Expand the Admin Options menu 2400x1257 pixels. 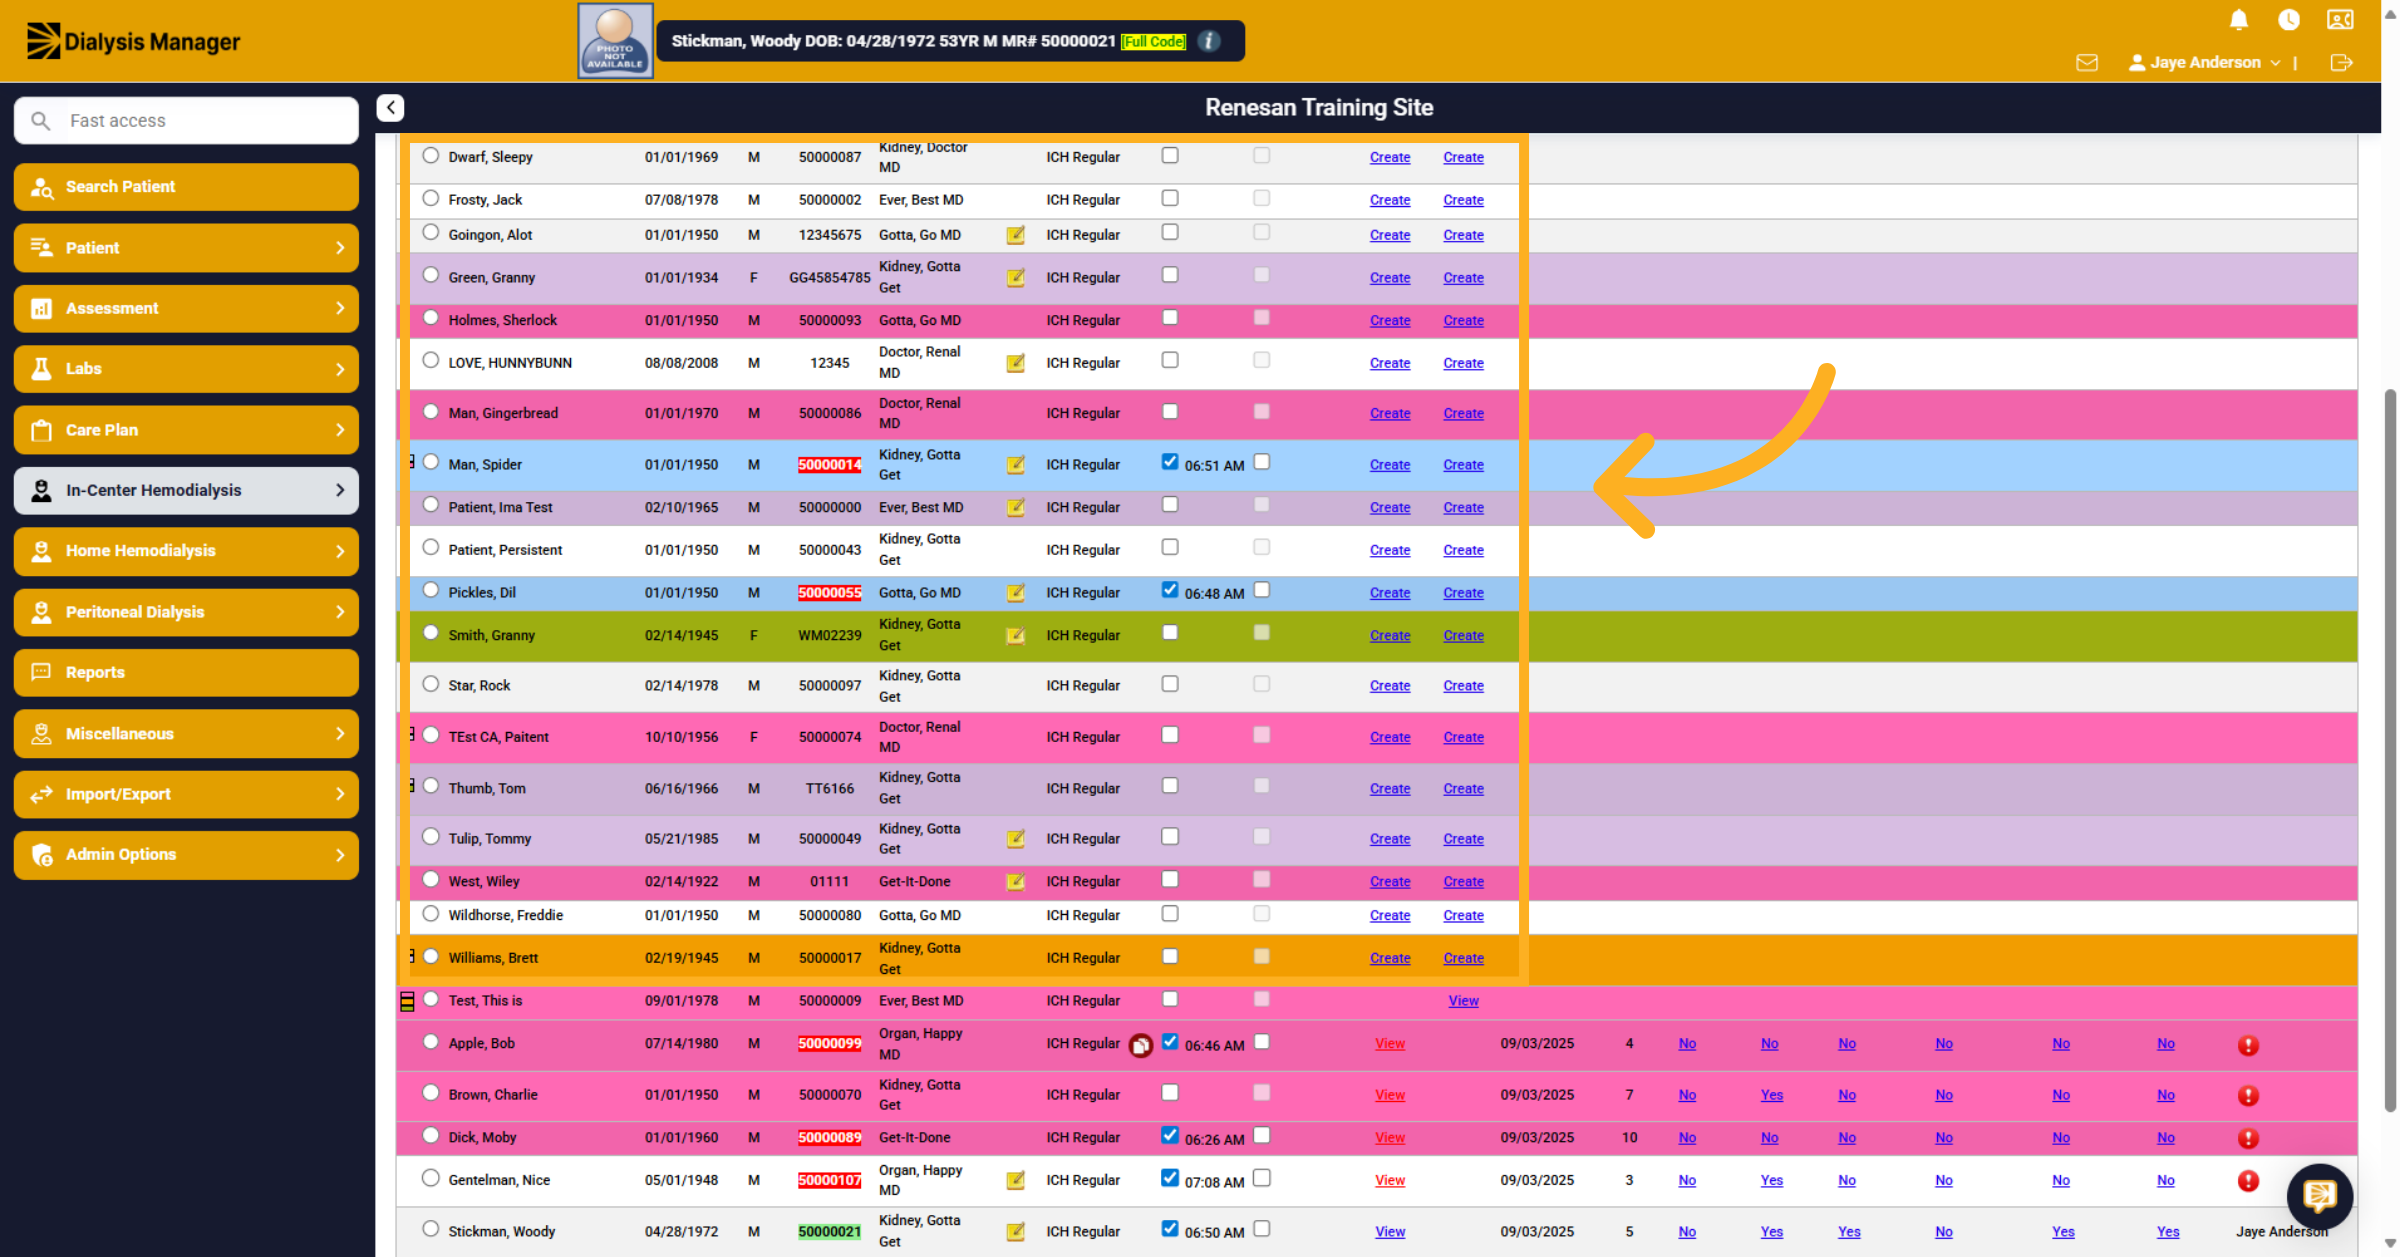186,855
